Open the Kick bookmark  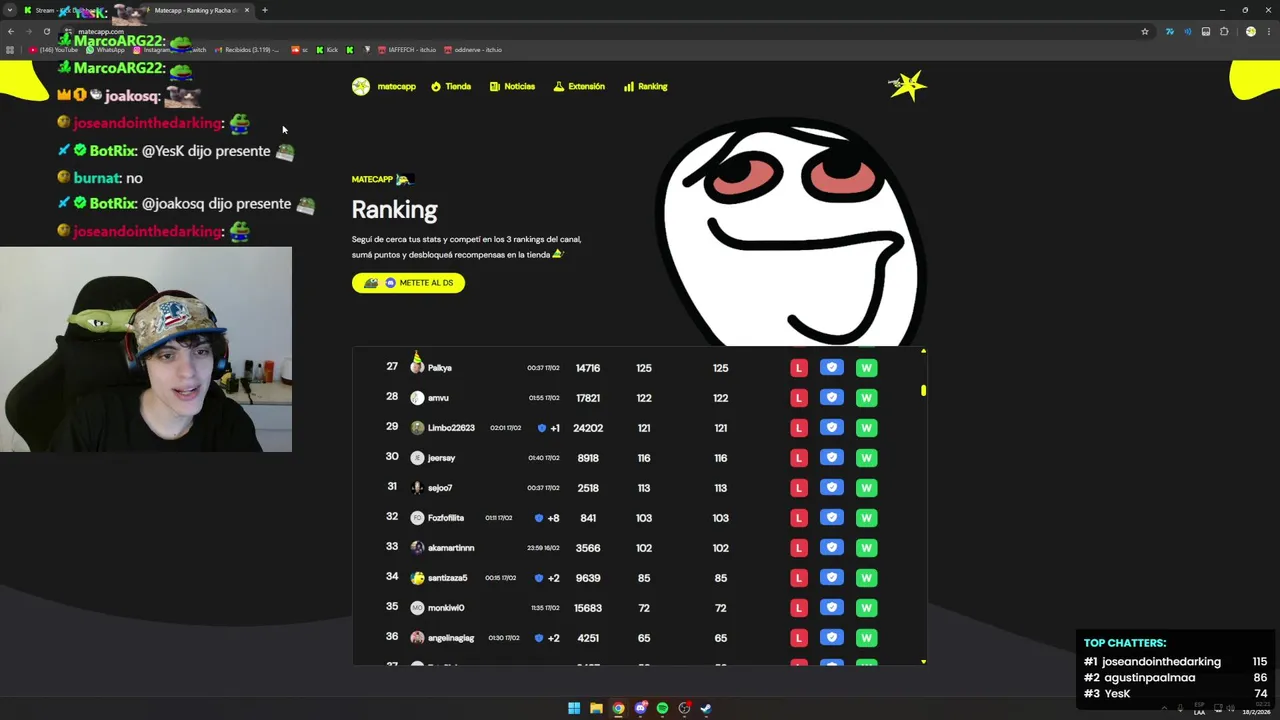click(x=327, y=49)
